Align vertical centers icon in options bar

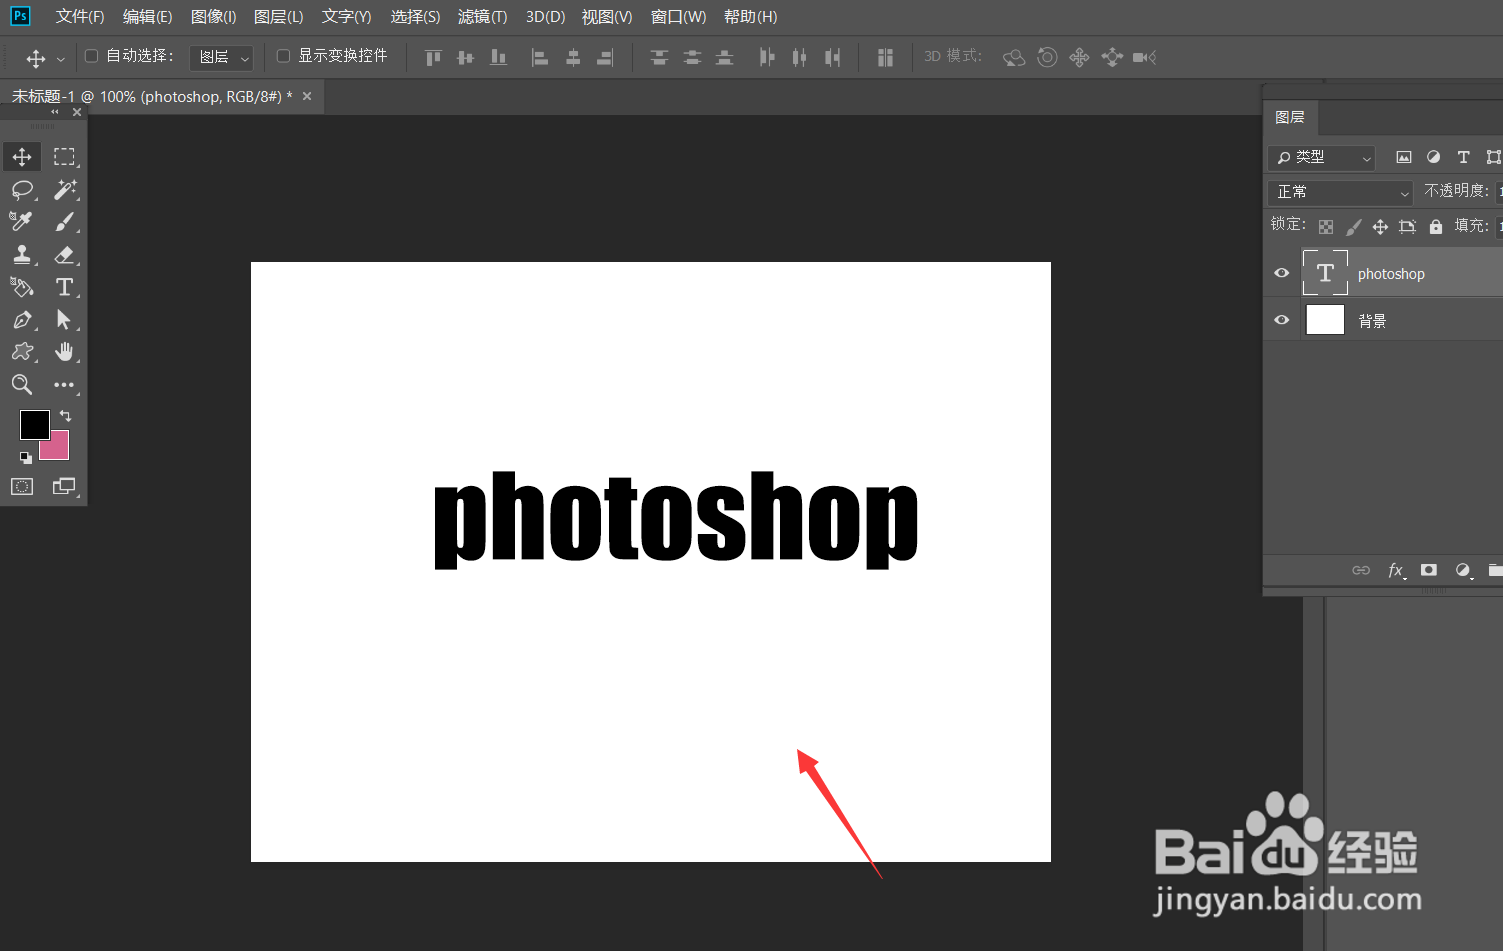coord(465,58)
